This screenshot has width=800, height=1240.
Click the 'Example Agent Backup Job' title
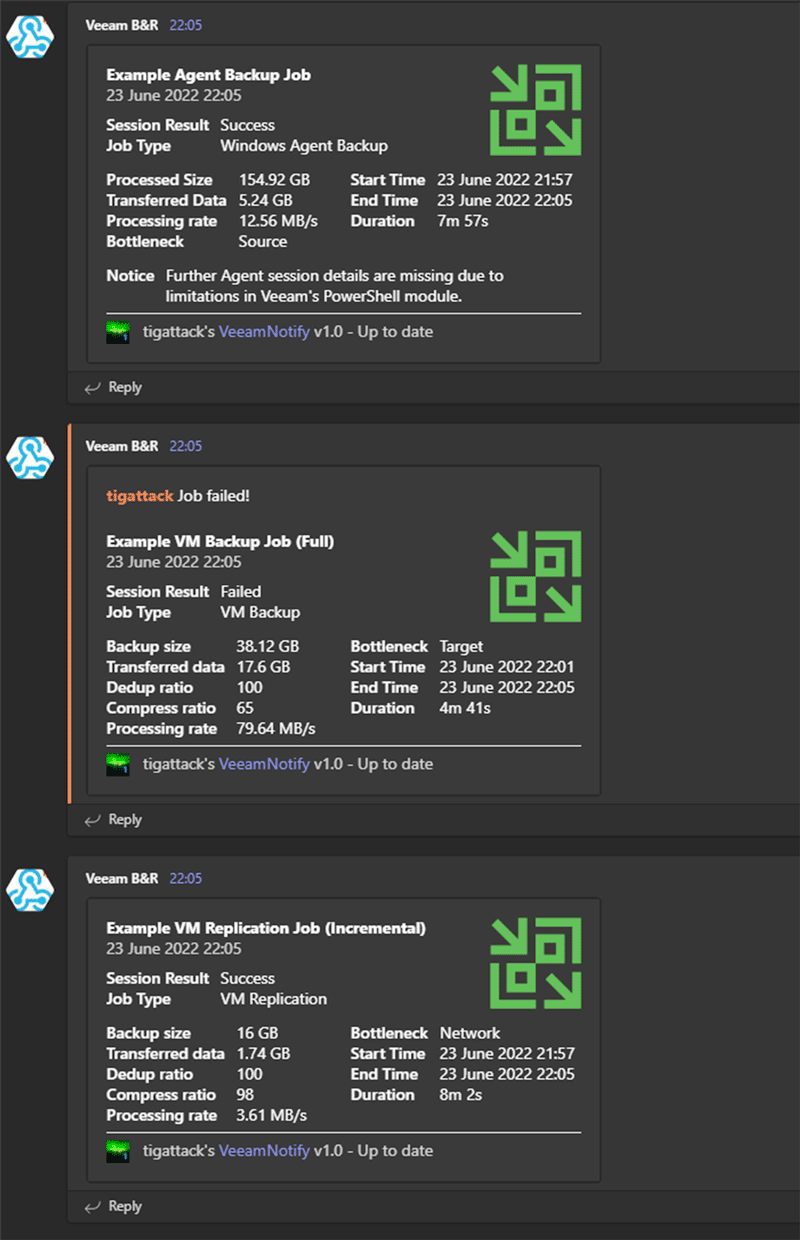click(x=208, y=75)
